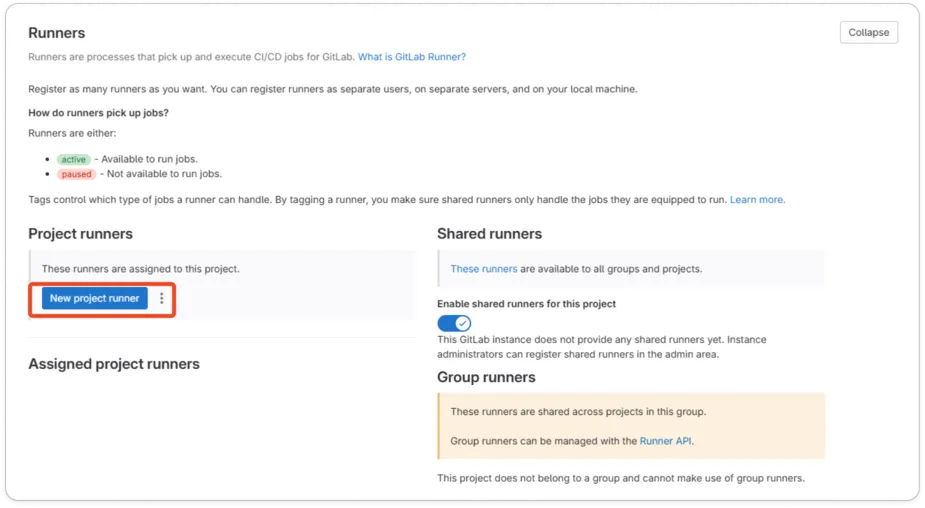Image resolution: width=925 pixels, height=508 pixels.
Task: Click the runners assigned to this project notice
Action: pos(140,269)
